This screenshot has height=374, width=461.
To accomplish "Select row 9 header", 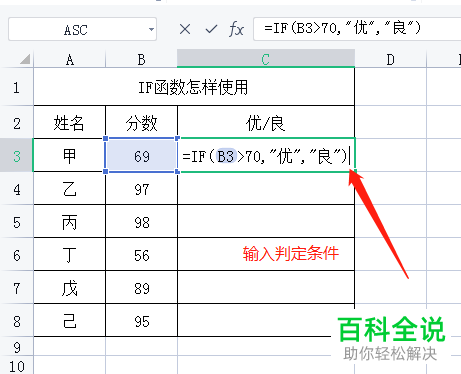I will (17, 347).
